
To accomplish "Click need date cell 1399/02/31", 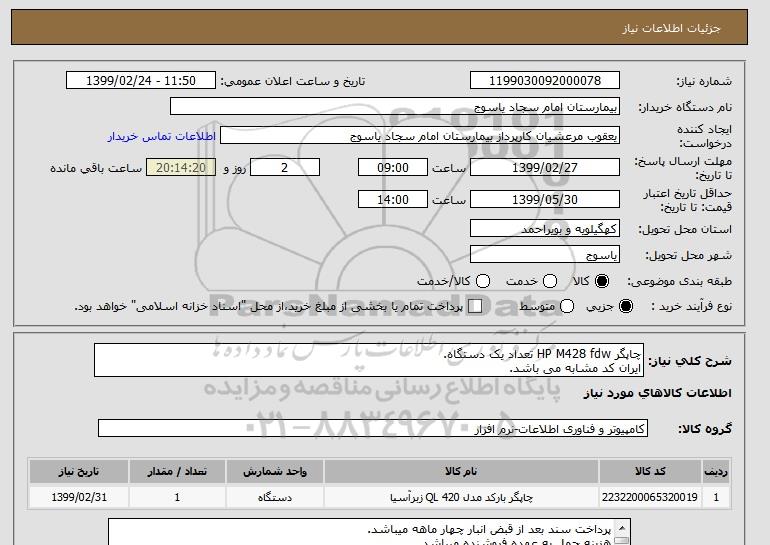I will 79,497.
